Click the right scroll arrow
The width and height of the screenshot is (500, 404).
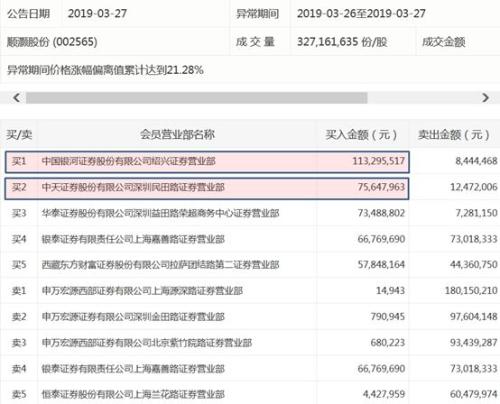(485, 98)
